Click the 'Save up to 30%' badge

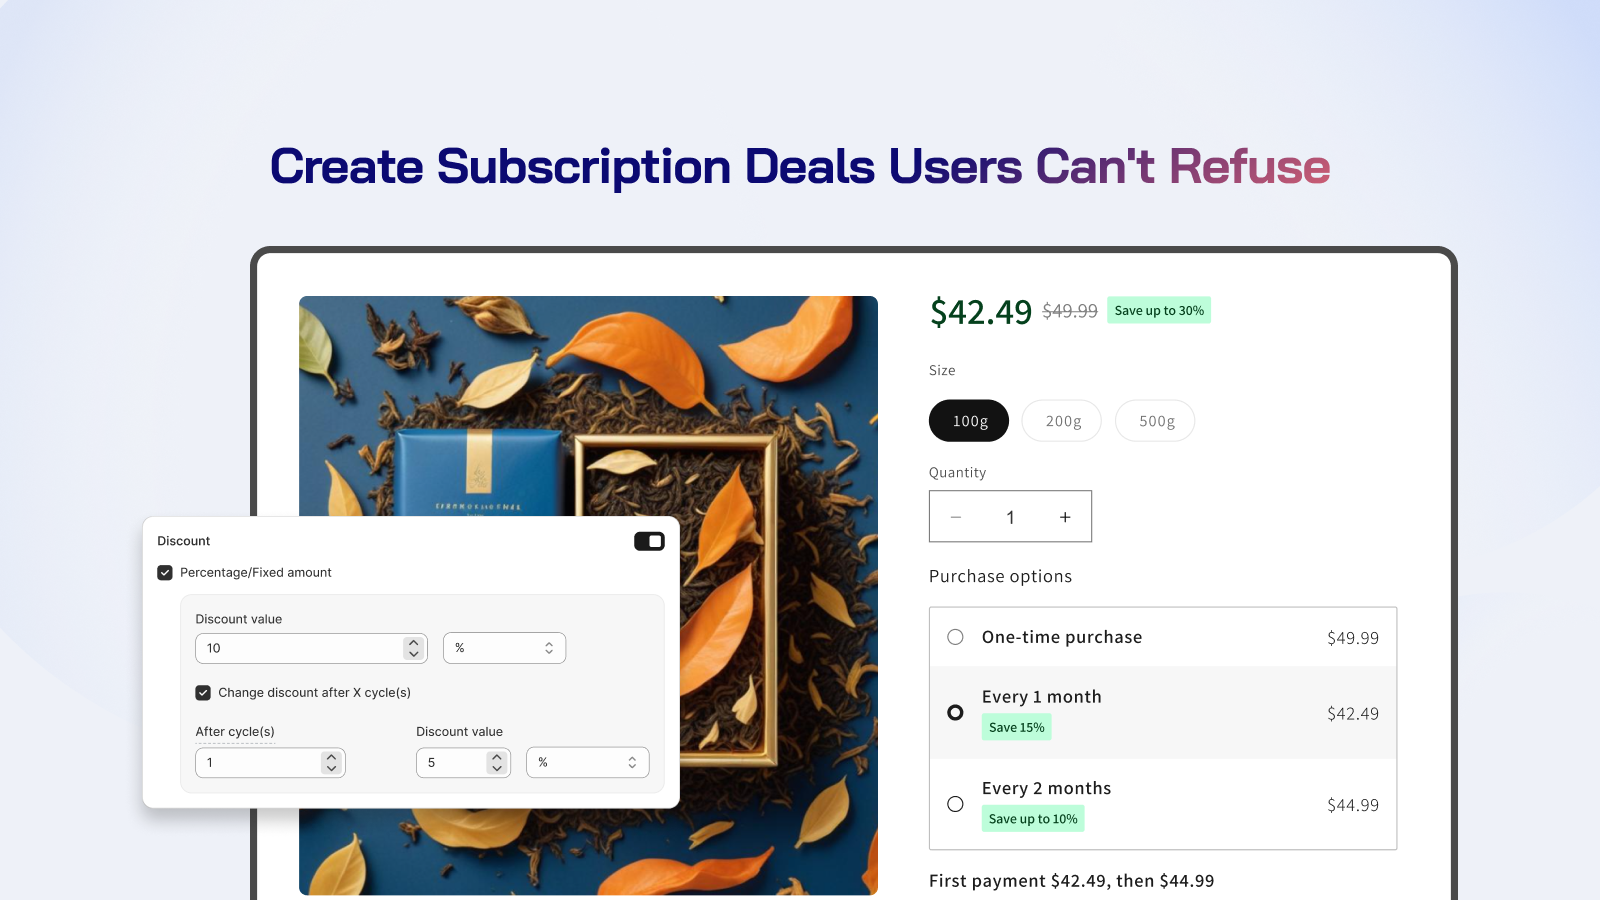1158,310
